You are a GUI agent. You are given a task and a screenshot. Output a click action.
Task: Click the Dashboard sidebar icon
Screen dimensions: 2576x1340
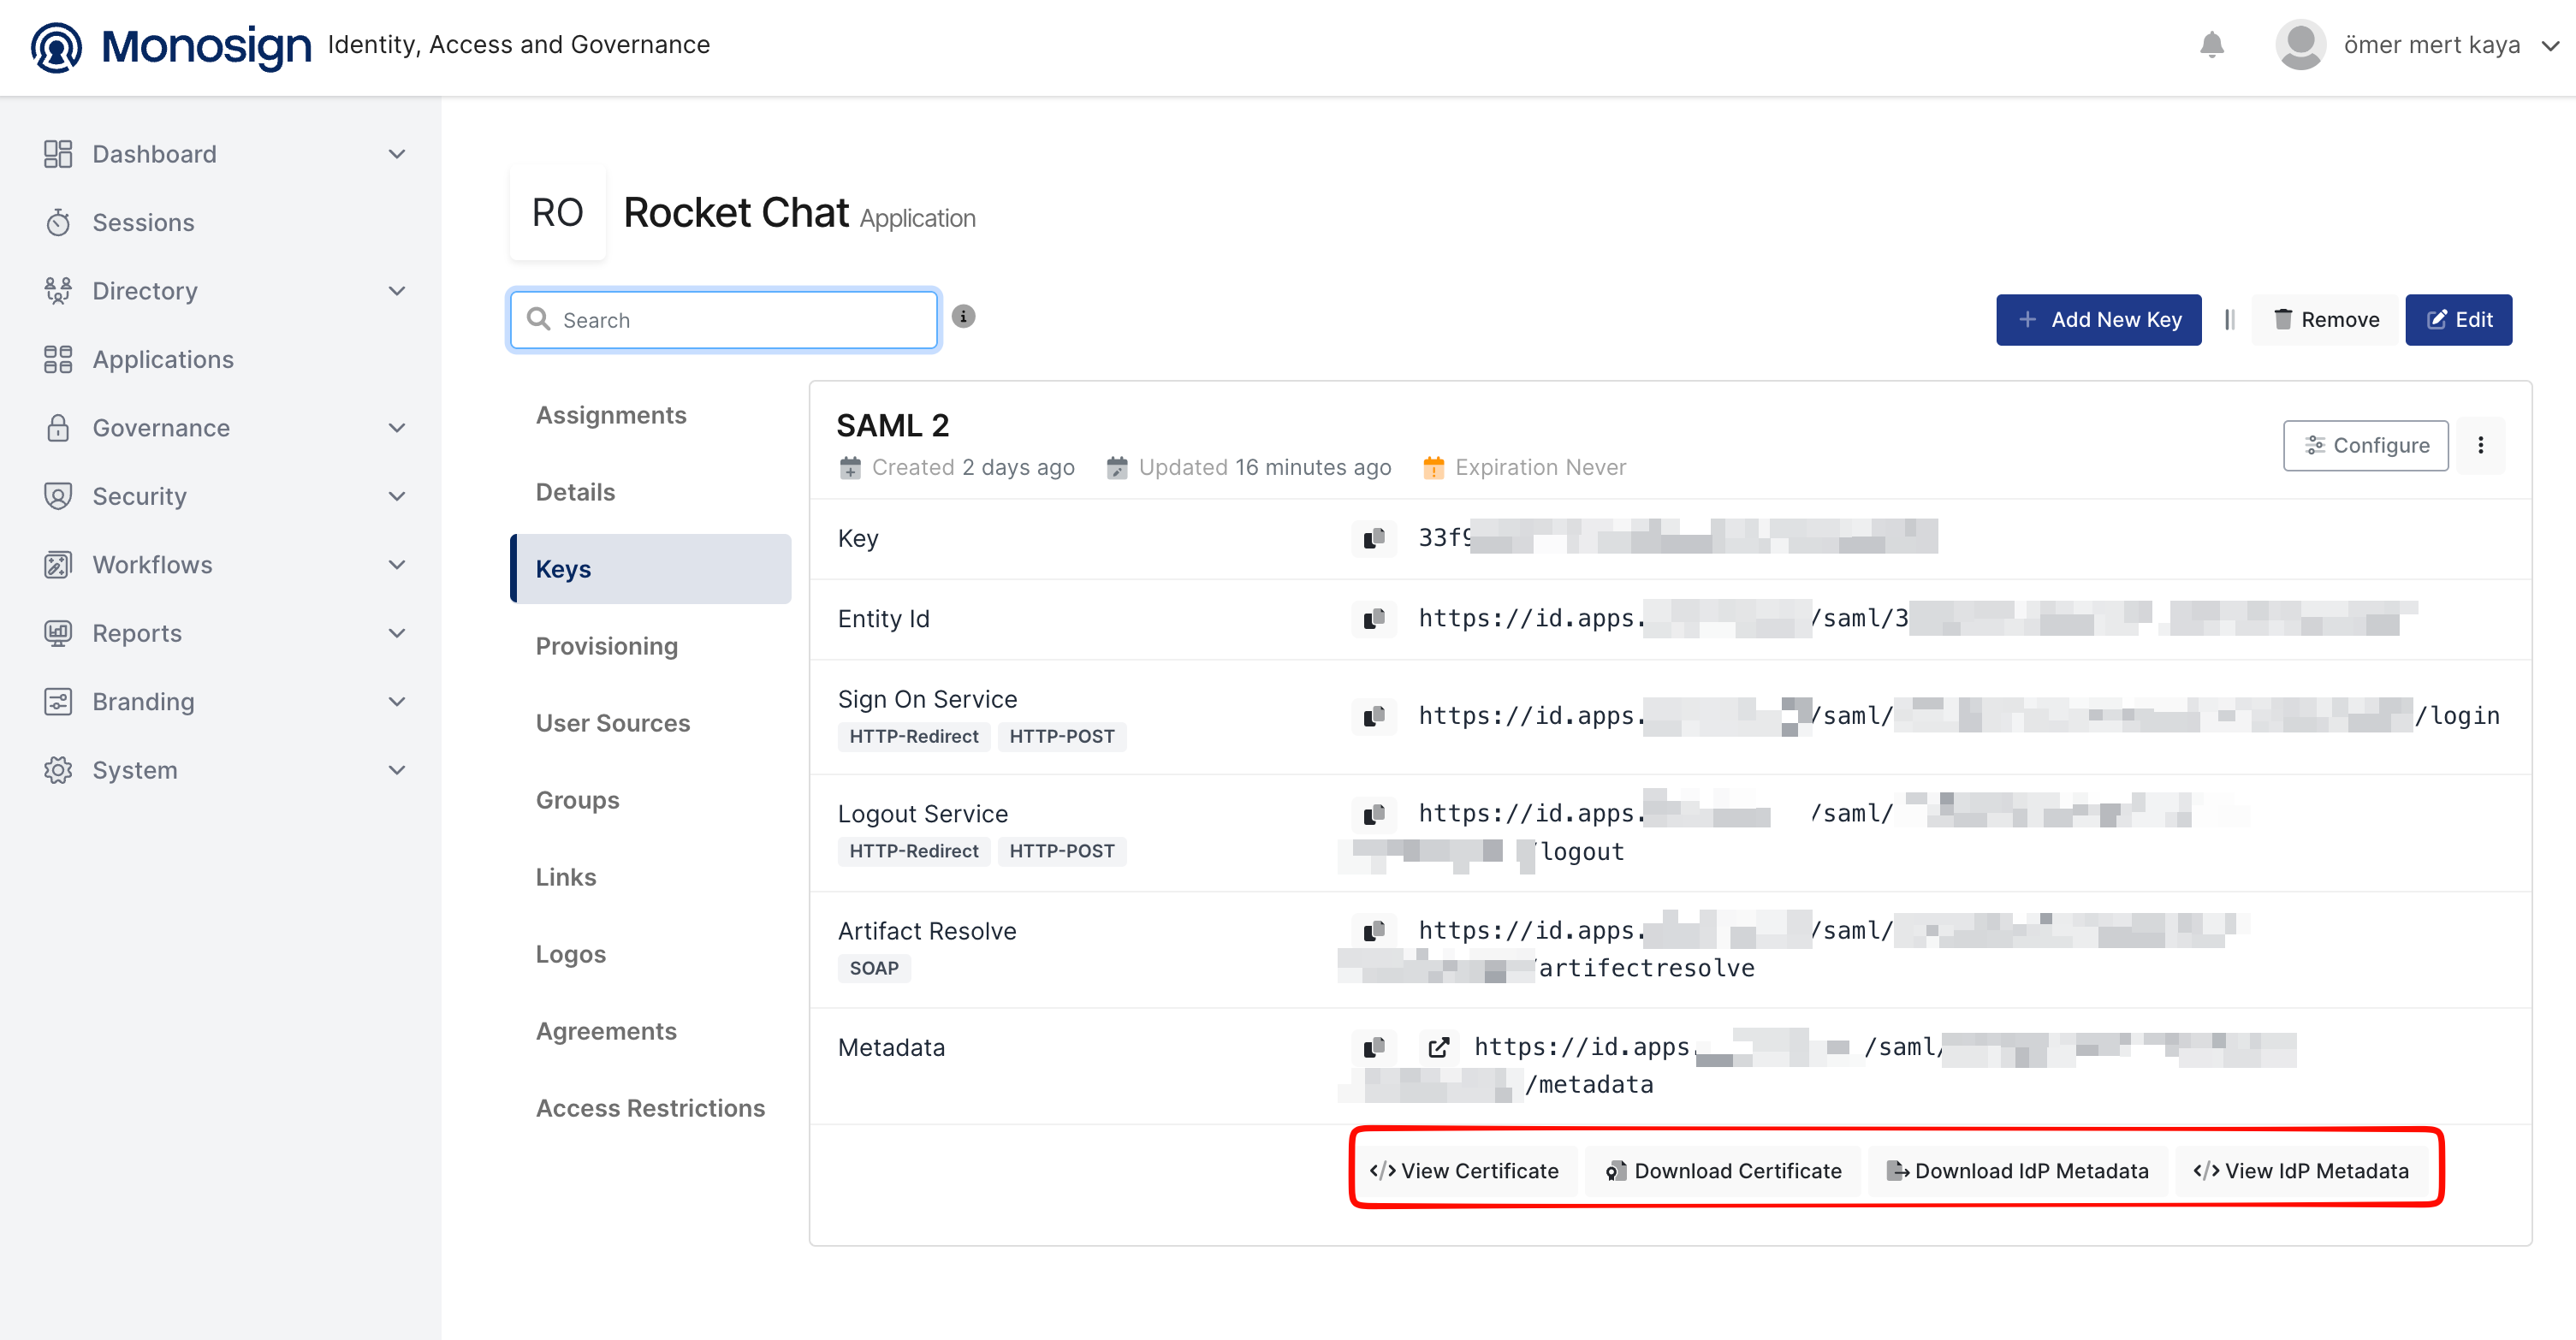click(x=58, y=154)
